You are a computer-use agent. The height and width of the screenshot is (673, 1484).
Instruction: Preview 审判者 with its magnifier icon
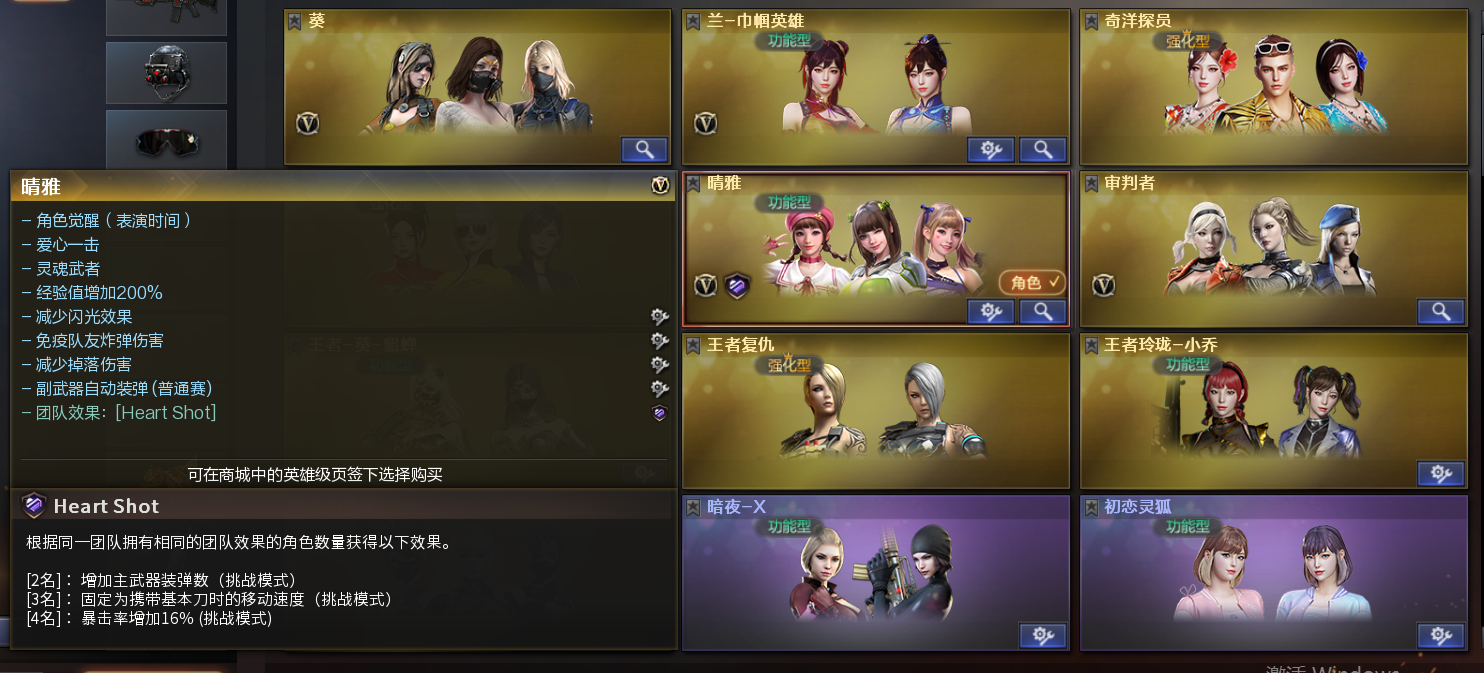[1441, 312]
